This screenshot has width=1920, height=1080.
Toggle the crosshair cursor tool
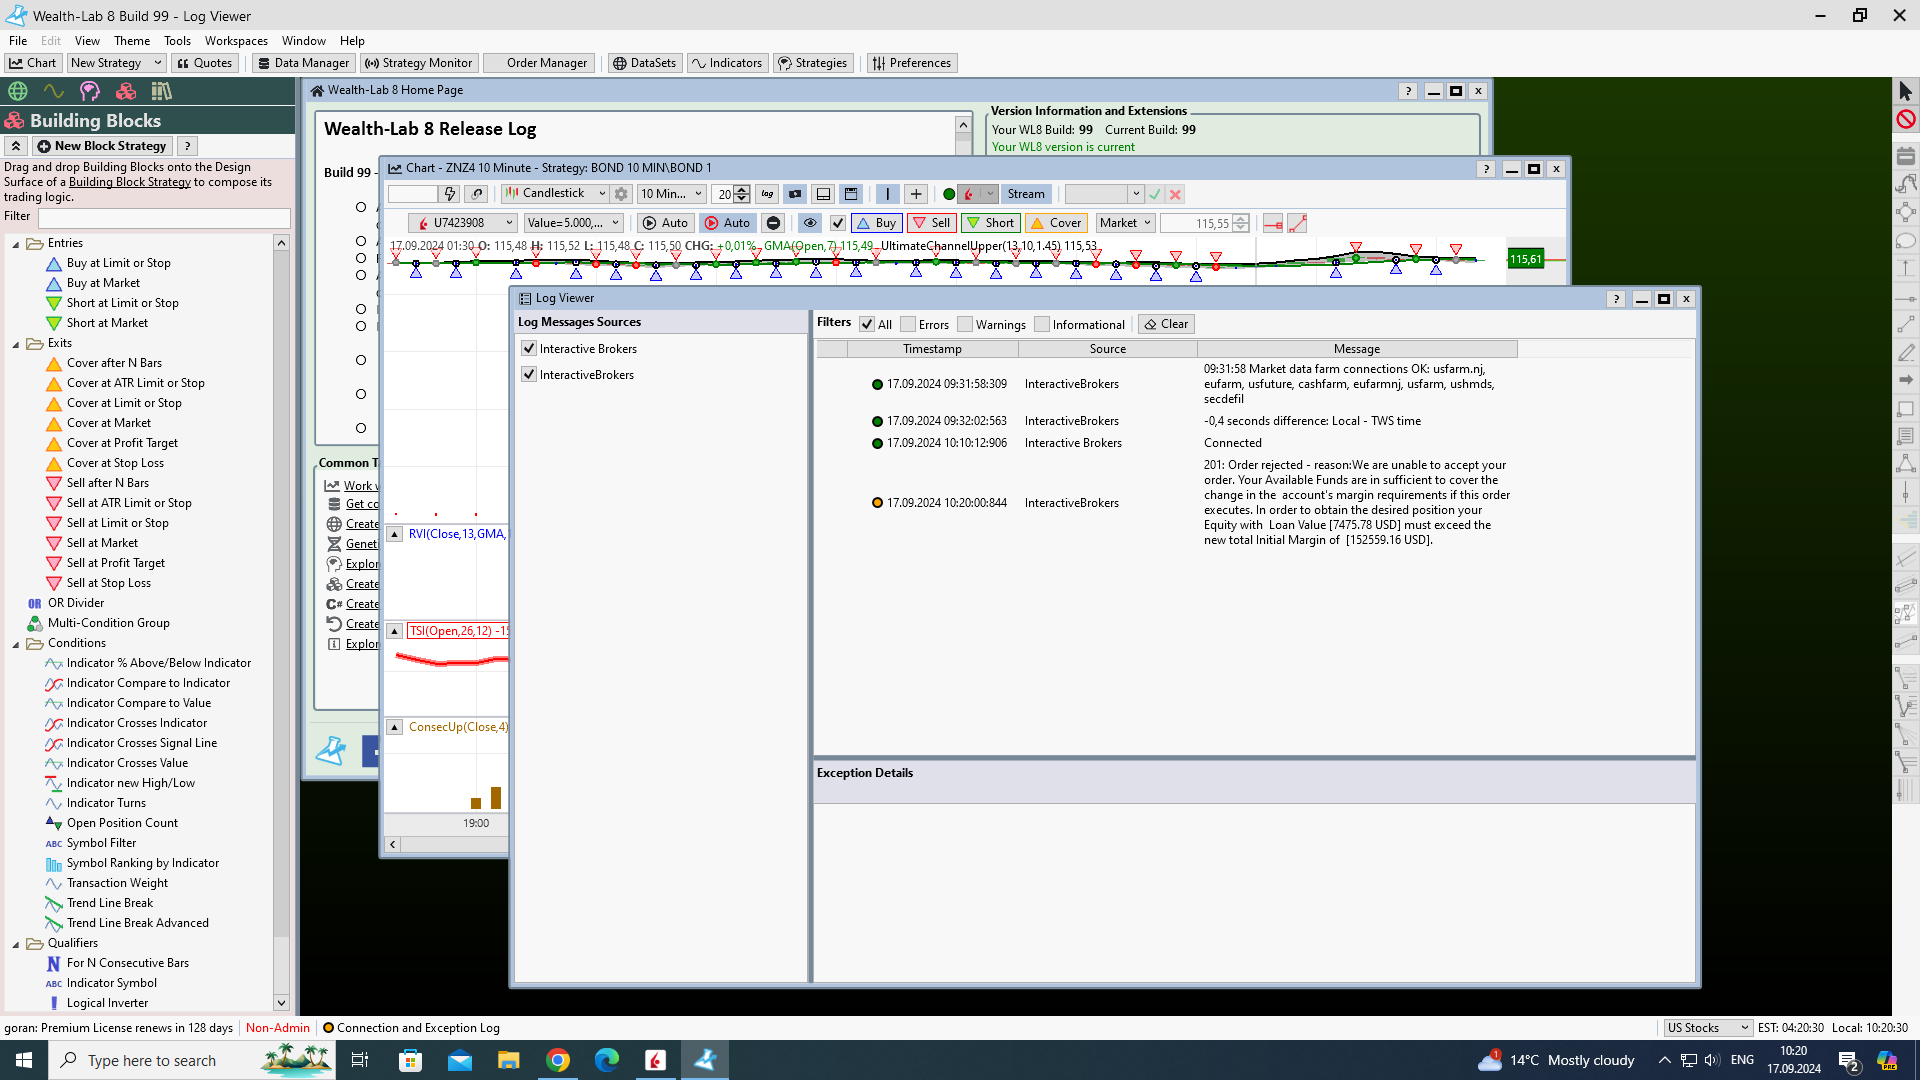pyautogui.click(x=915, y=194)
